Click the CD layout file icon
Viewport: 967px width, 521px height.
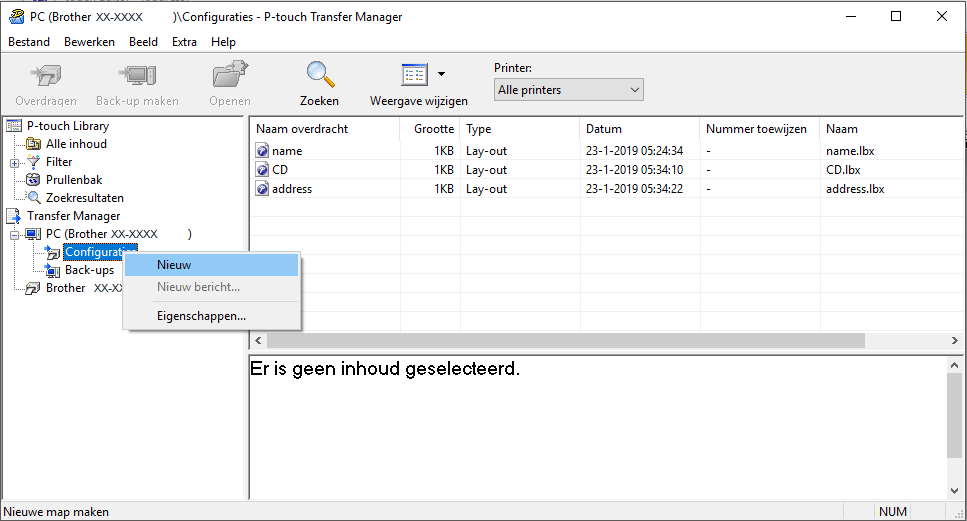[x=262, y=170]
